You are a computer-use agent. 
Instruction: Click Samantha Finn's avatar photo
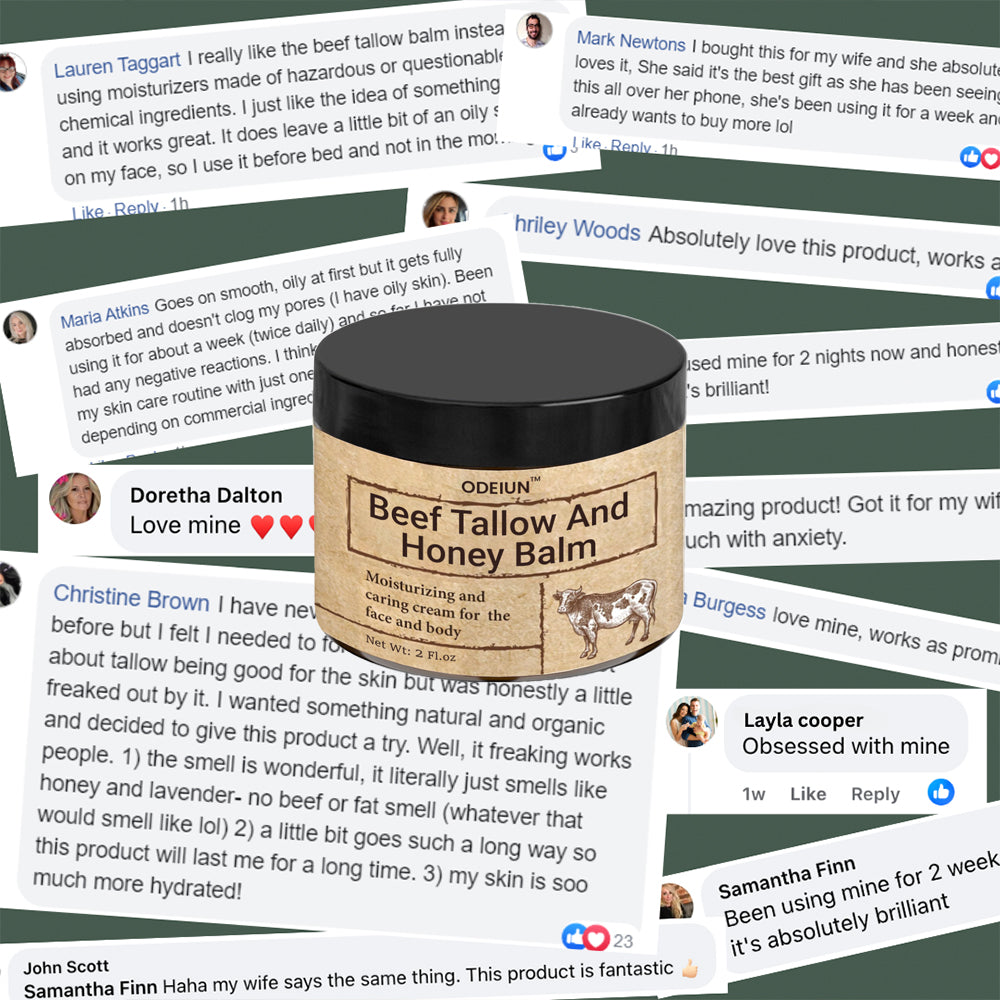676,901
